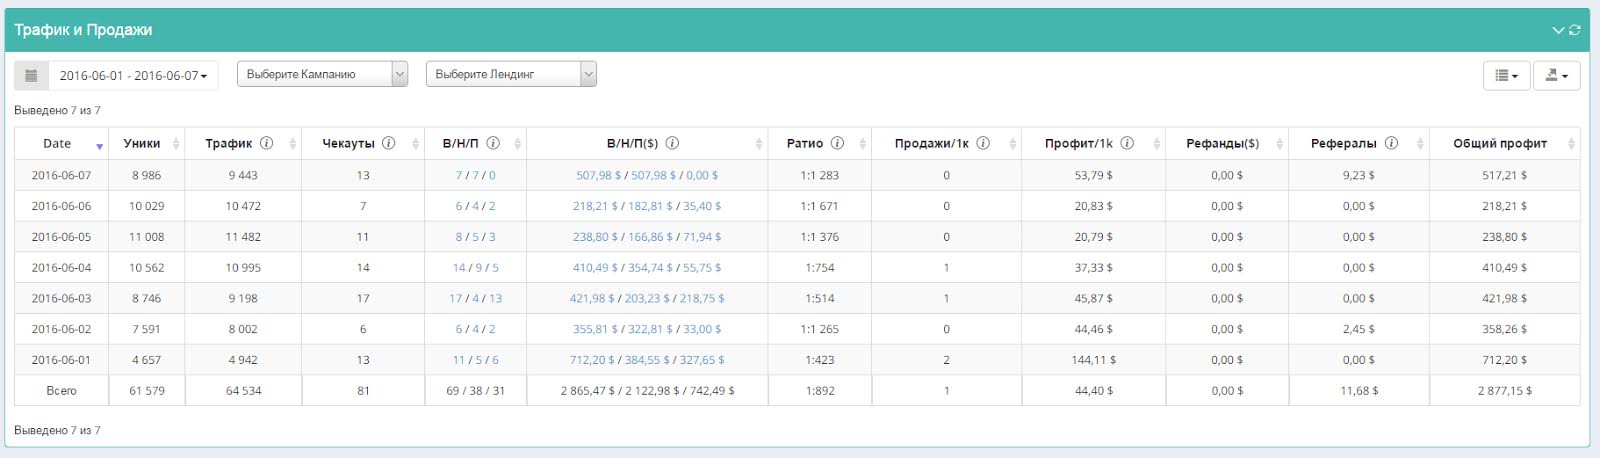Open the column list view button
The height and width of the screenshot is (458, 1600).
tap(1505, 75)
